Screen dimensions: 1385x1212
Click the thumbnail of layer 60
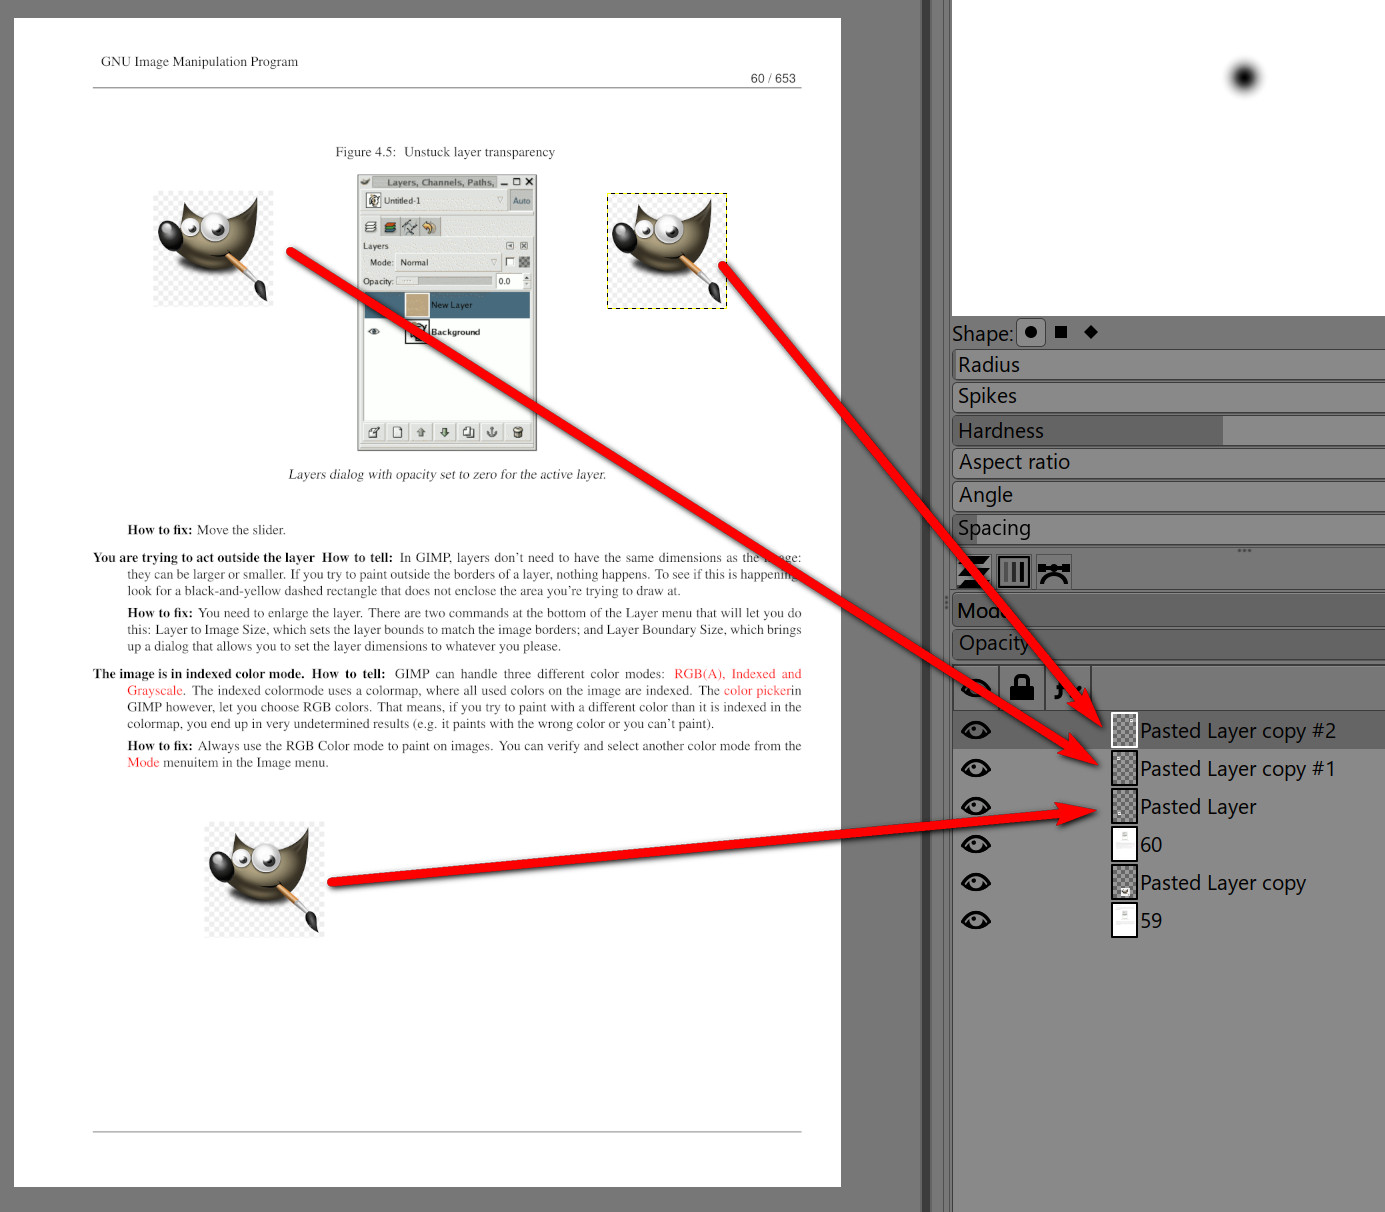tap(1125, 845)
